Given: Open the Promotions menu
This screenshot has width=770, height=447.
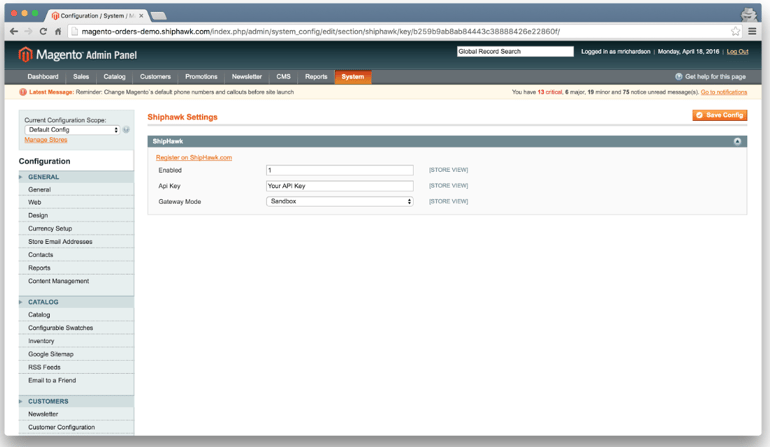Looking at the screenshot, I should tap(201, 77).
